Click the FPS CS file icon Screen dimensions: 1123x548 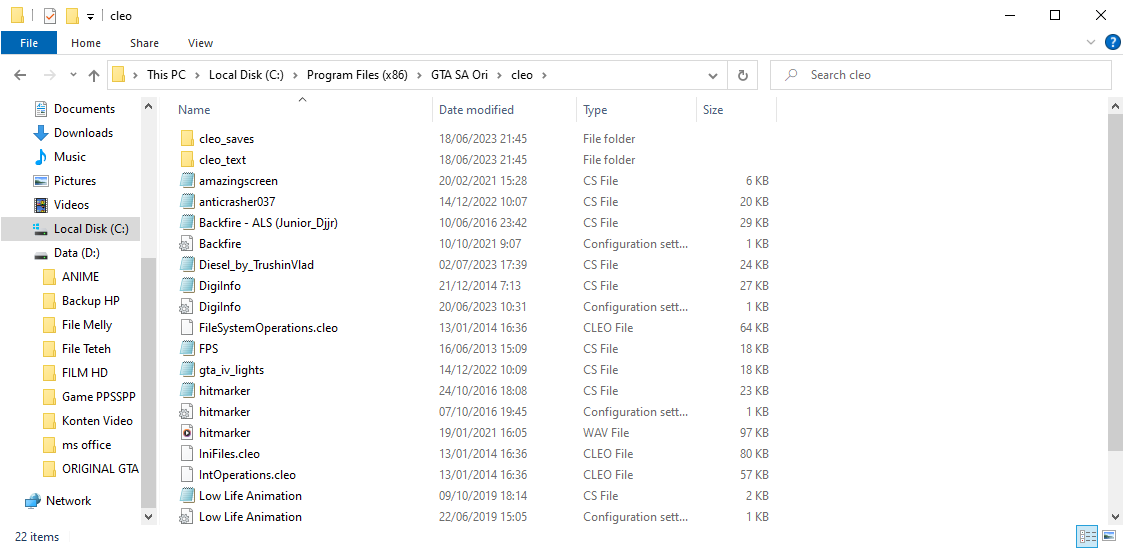[186, 349]
